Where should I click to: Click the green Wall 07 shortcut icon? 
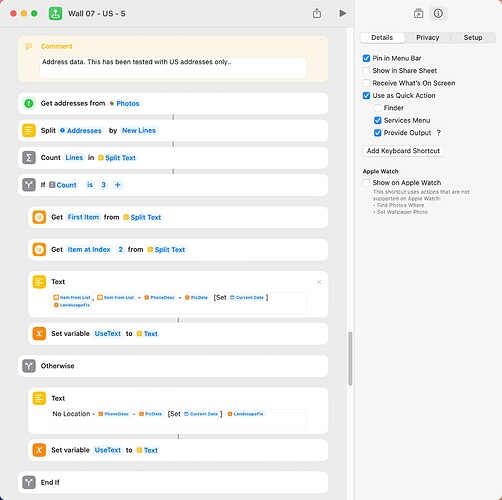55,14
